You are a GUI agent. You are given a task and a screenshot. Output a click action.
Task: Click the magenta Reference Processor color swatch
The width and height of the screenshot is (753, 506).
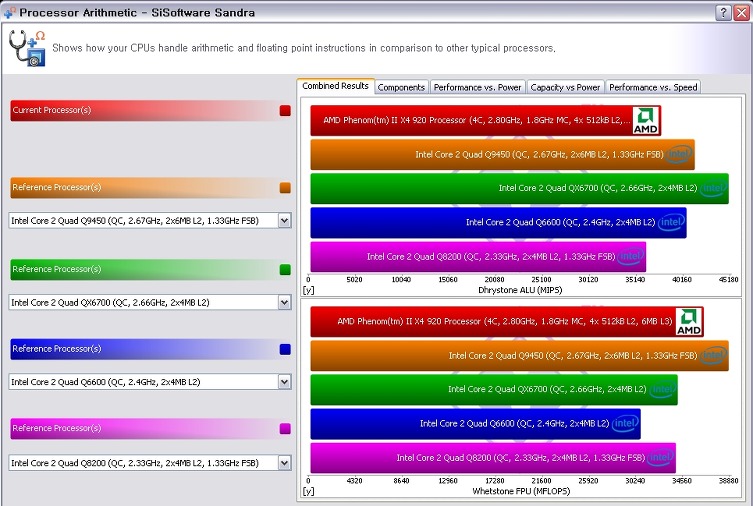point(285,428)
